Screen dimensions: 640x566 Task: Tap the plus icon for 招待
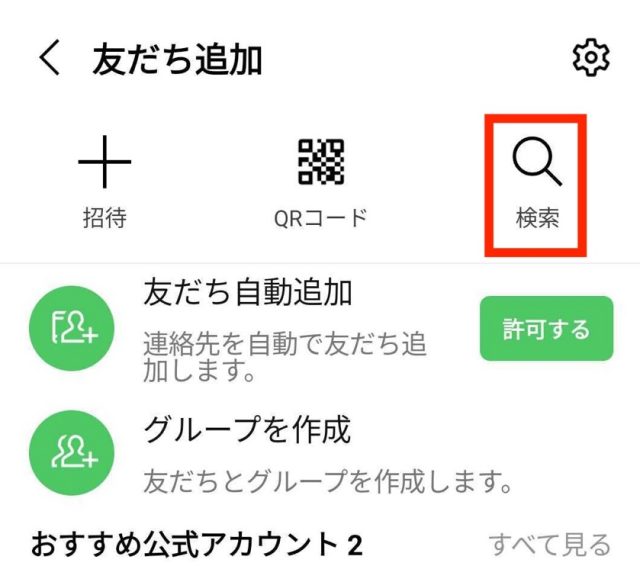coord(104,162)
